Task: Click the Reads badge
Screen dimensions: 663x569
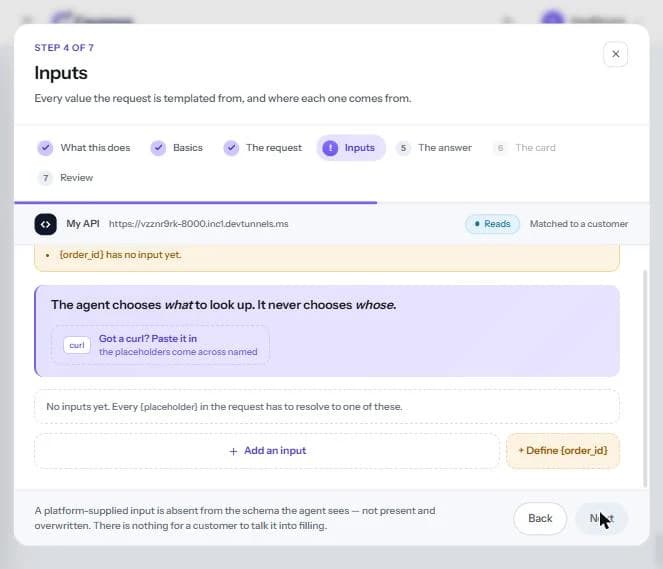Action: [492, 224]
